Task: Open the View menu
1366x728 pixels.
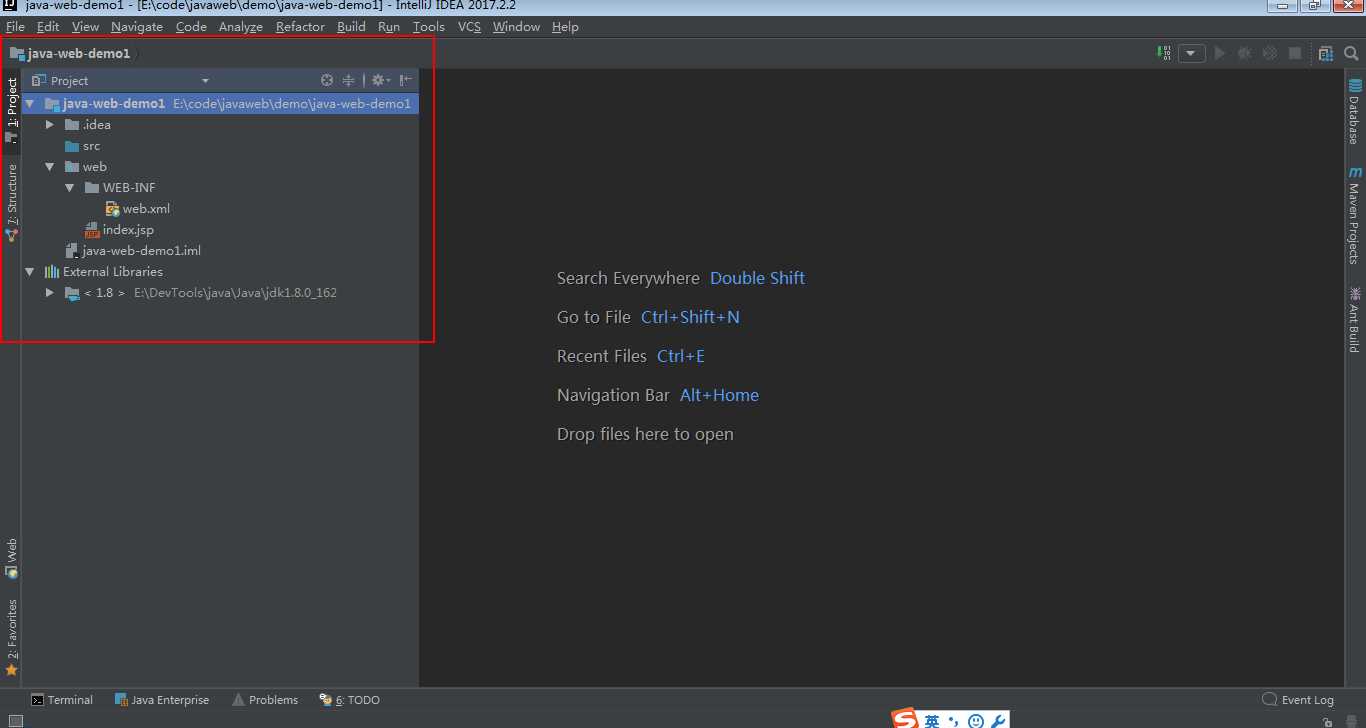Action: click(86, 27)
